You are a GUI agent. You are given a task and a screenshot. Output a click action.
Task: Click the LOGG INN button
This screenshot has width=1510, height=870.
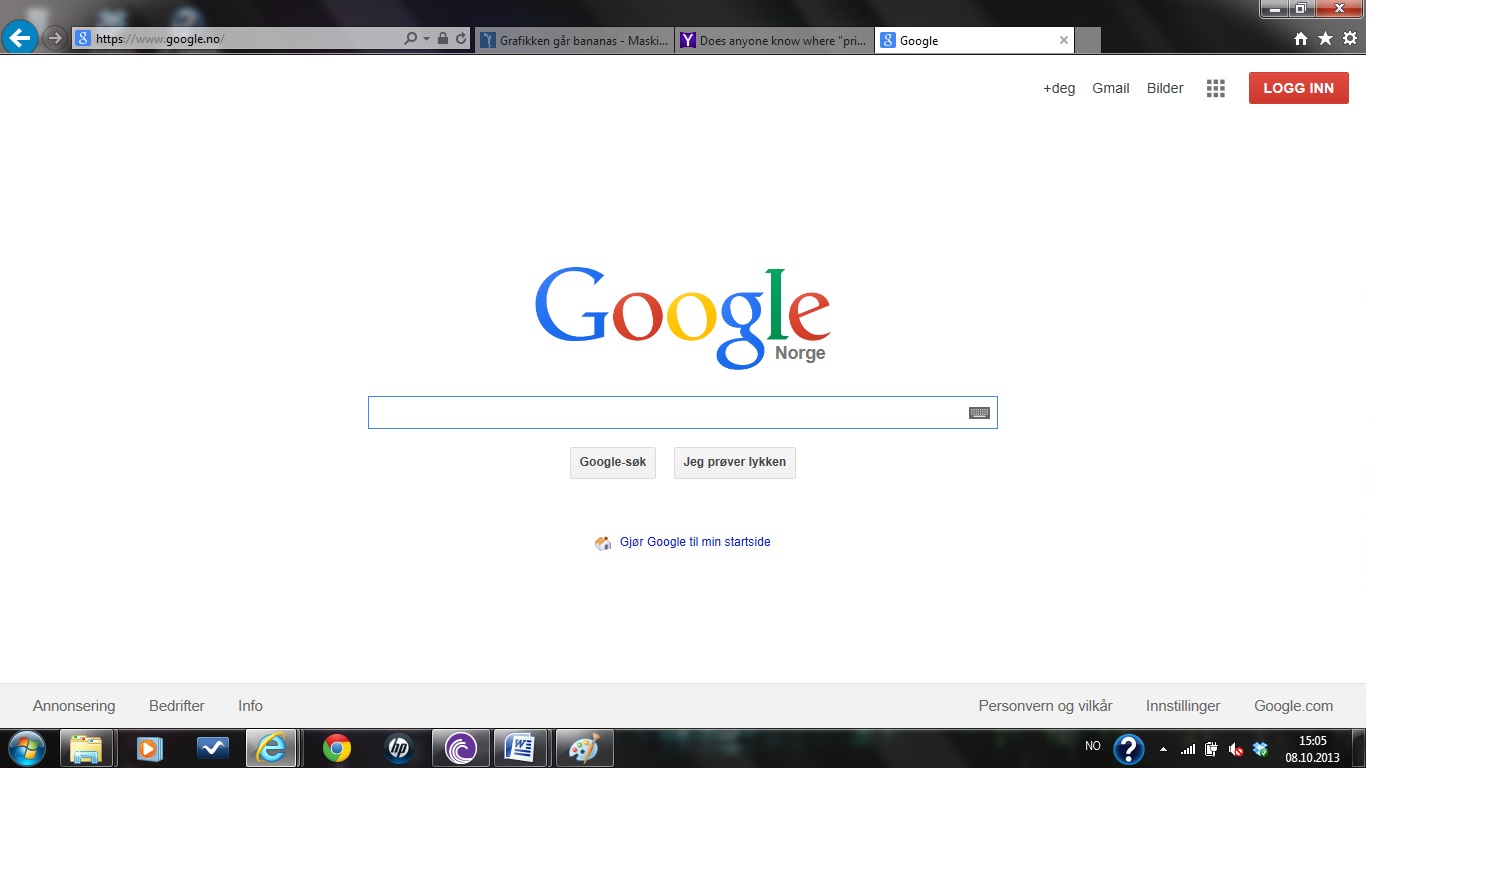click(x=1299, y=88)
